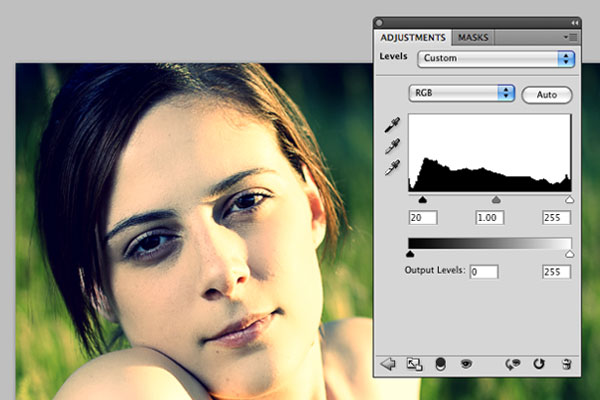Select the white point eyedropper
Image resolution: width=600 pixels, height=400 pixels.
(392, 167)
